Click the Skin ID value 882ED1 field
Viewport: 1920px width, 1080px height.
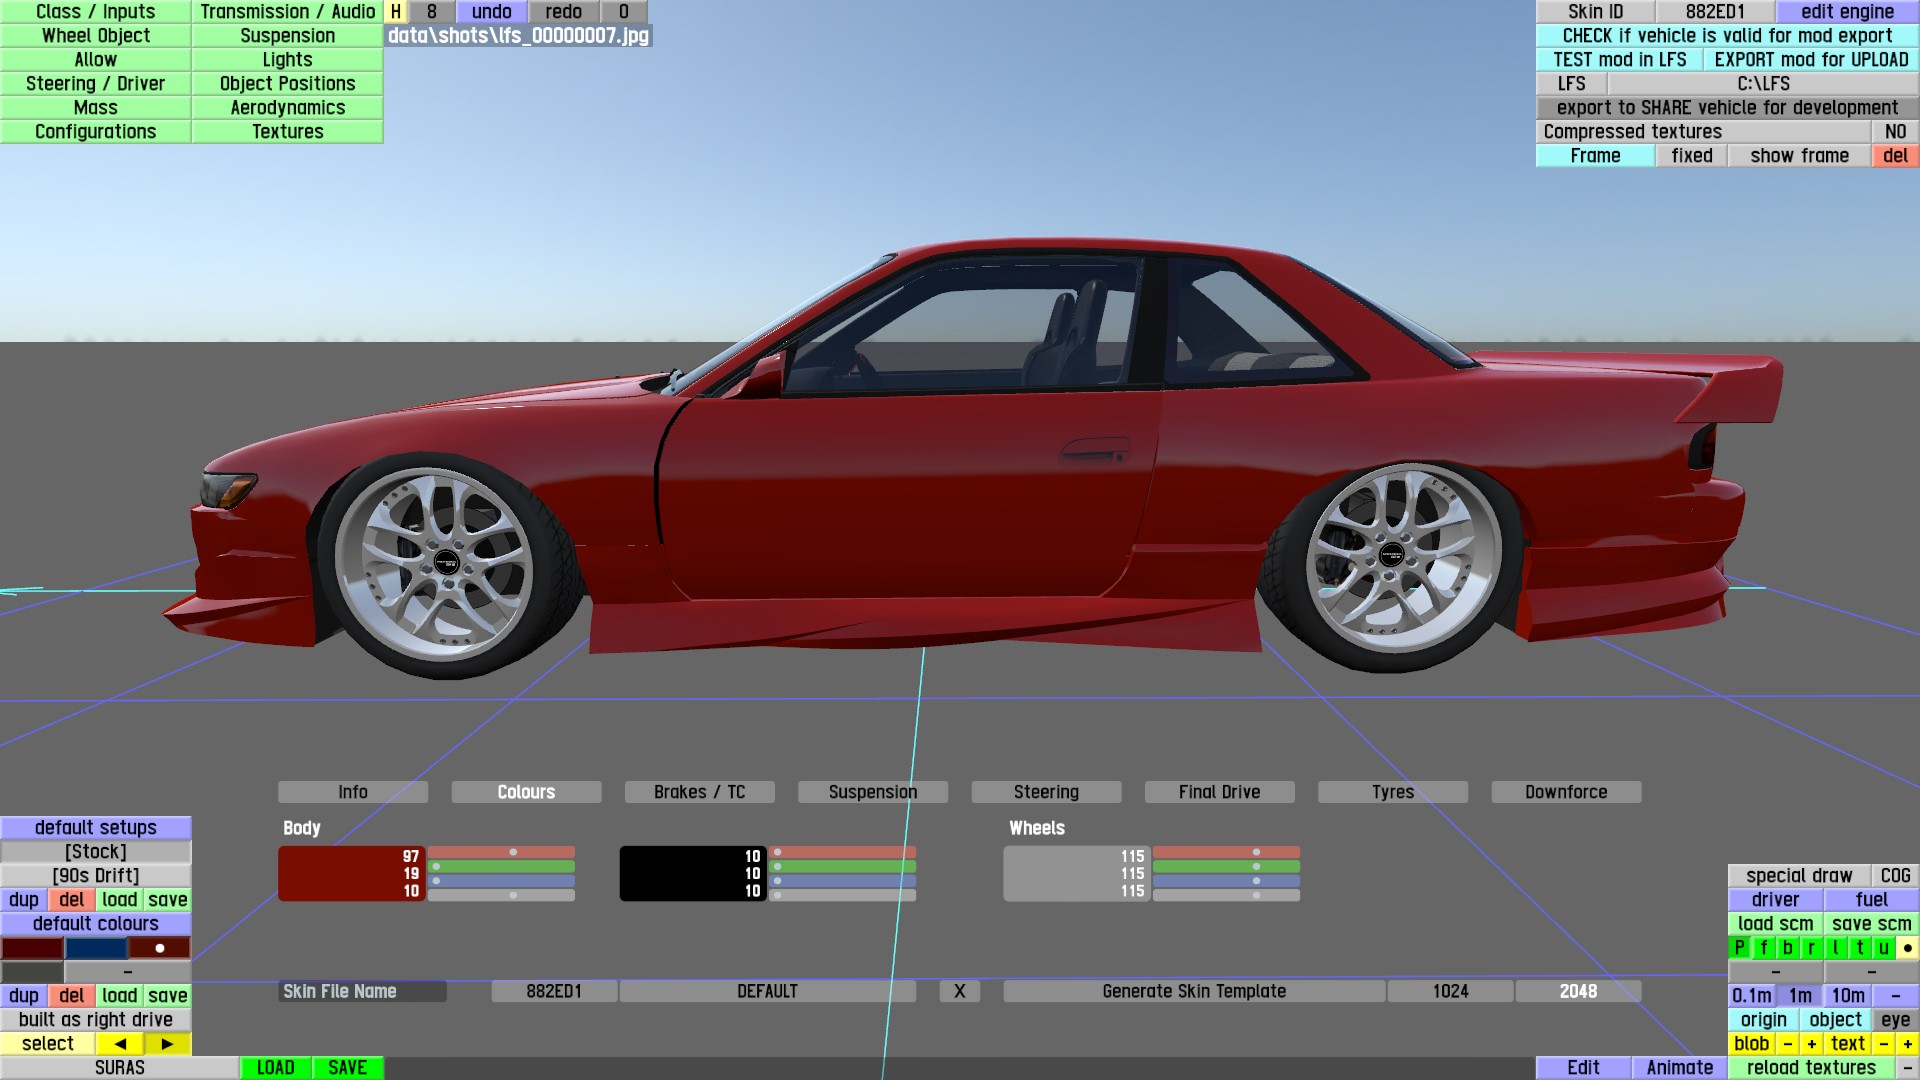tap(1714, 11)
